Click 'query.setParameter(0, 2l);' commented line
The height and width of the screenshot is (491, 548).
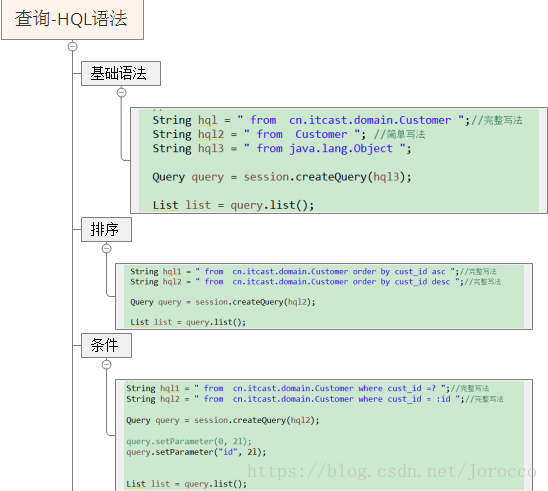pyautogui.click(x=189, y=441)
